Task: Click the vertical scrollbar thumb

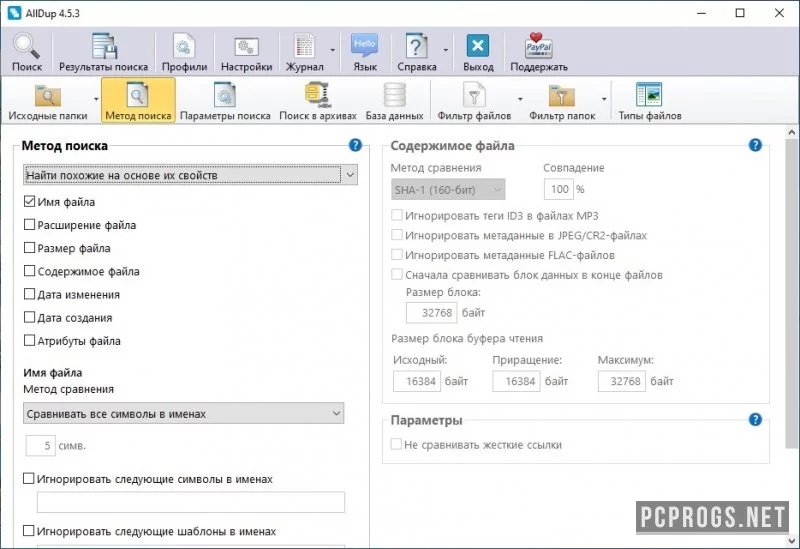Action: (x=791, y=293)
